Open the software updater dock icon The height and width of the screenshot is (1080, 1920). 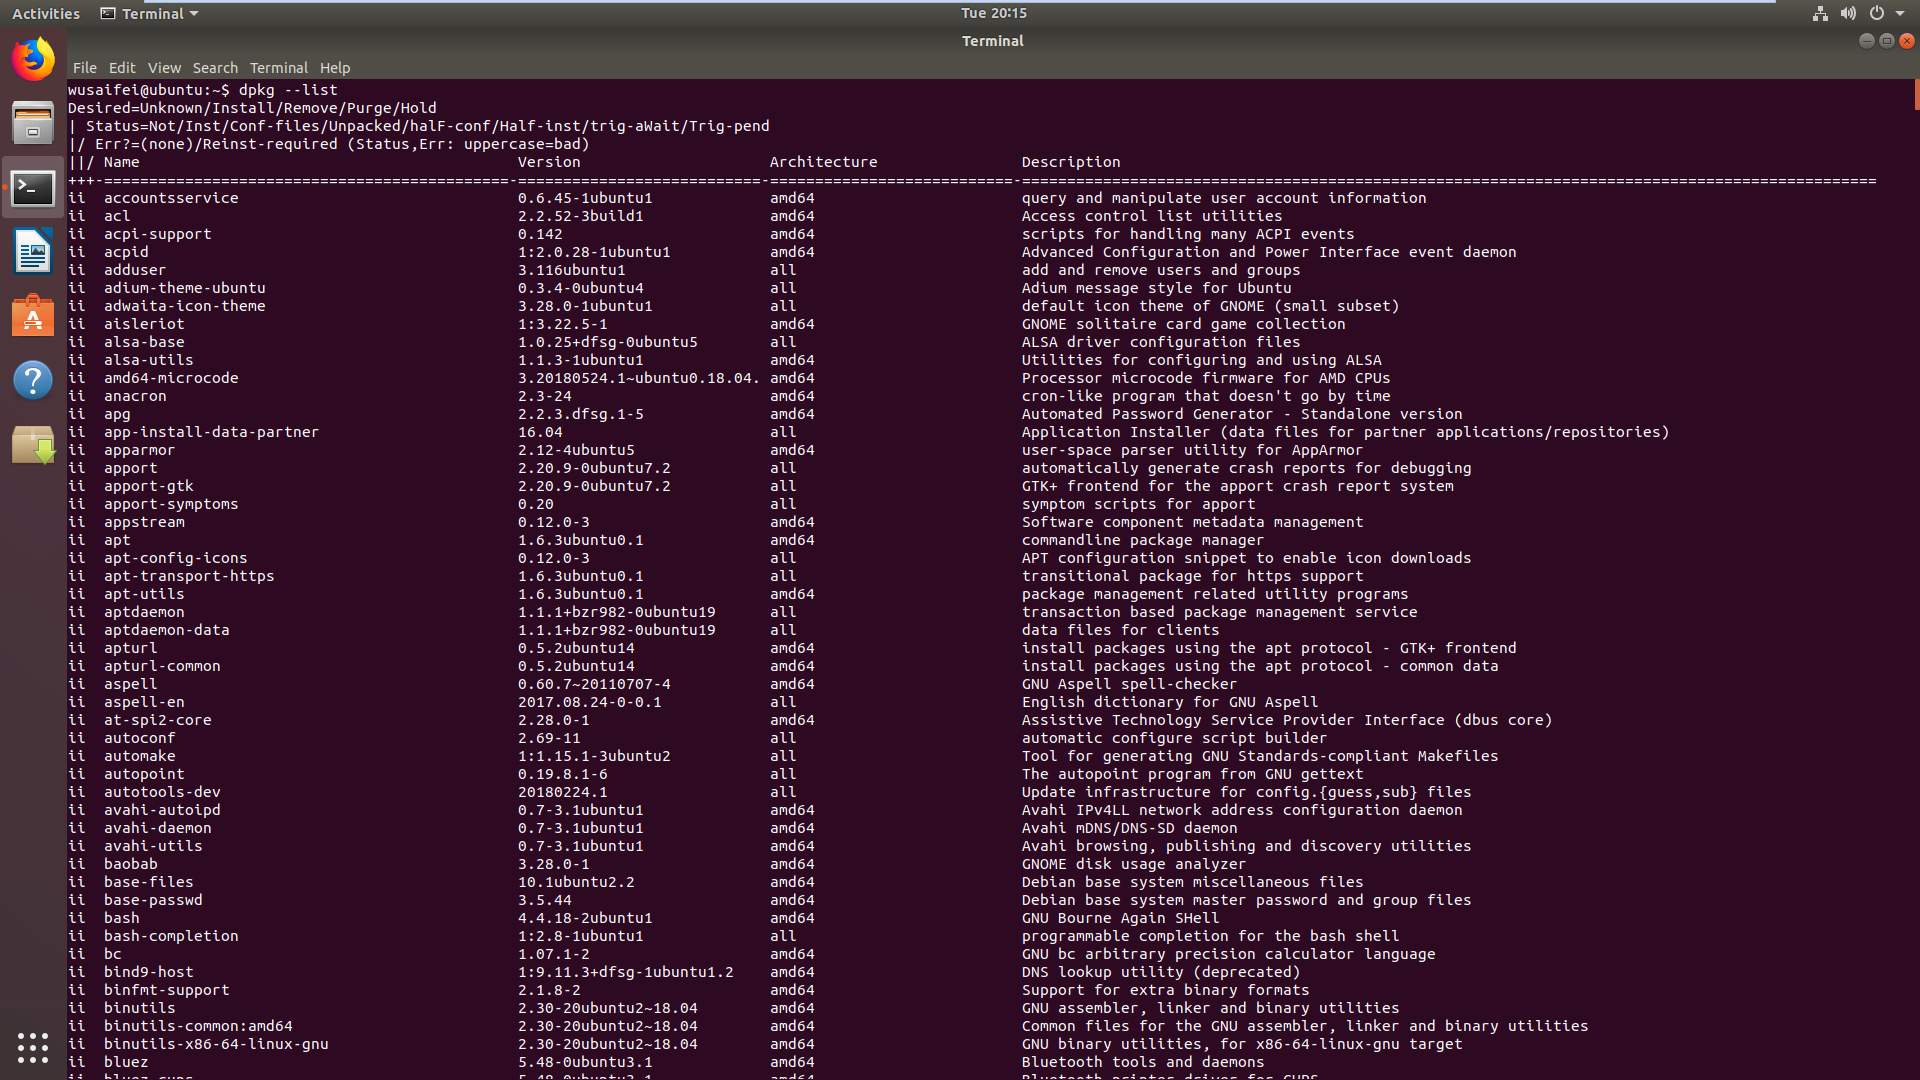pyautogui.click(x=33, y=444)
